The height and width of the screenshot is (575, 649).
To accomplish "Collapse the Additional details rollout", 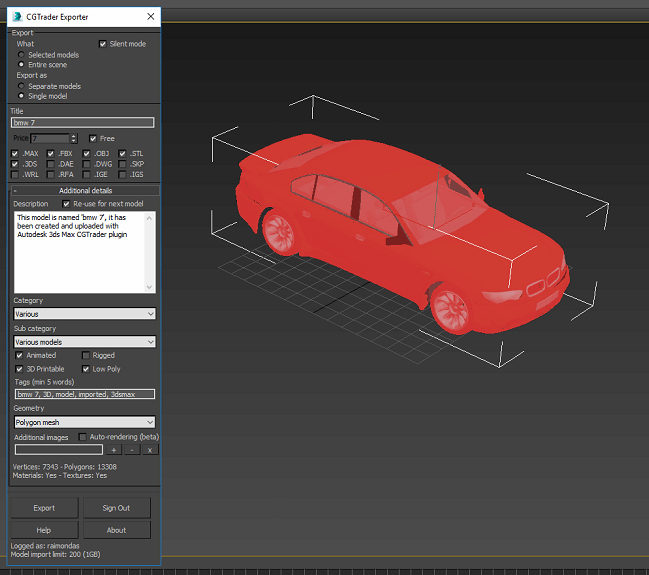I will point(85,190).
